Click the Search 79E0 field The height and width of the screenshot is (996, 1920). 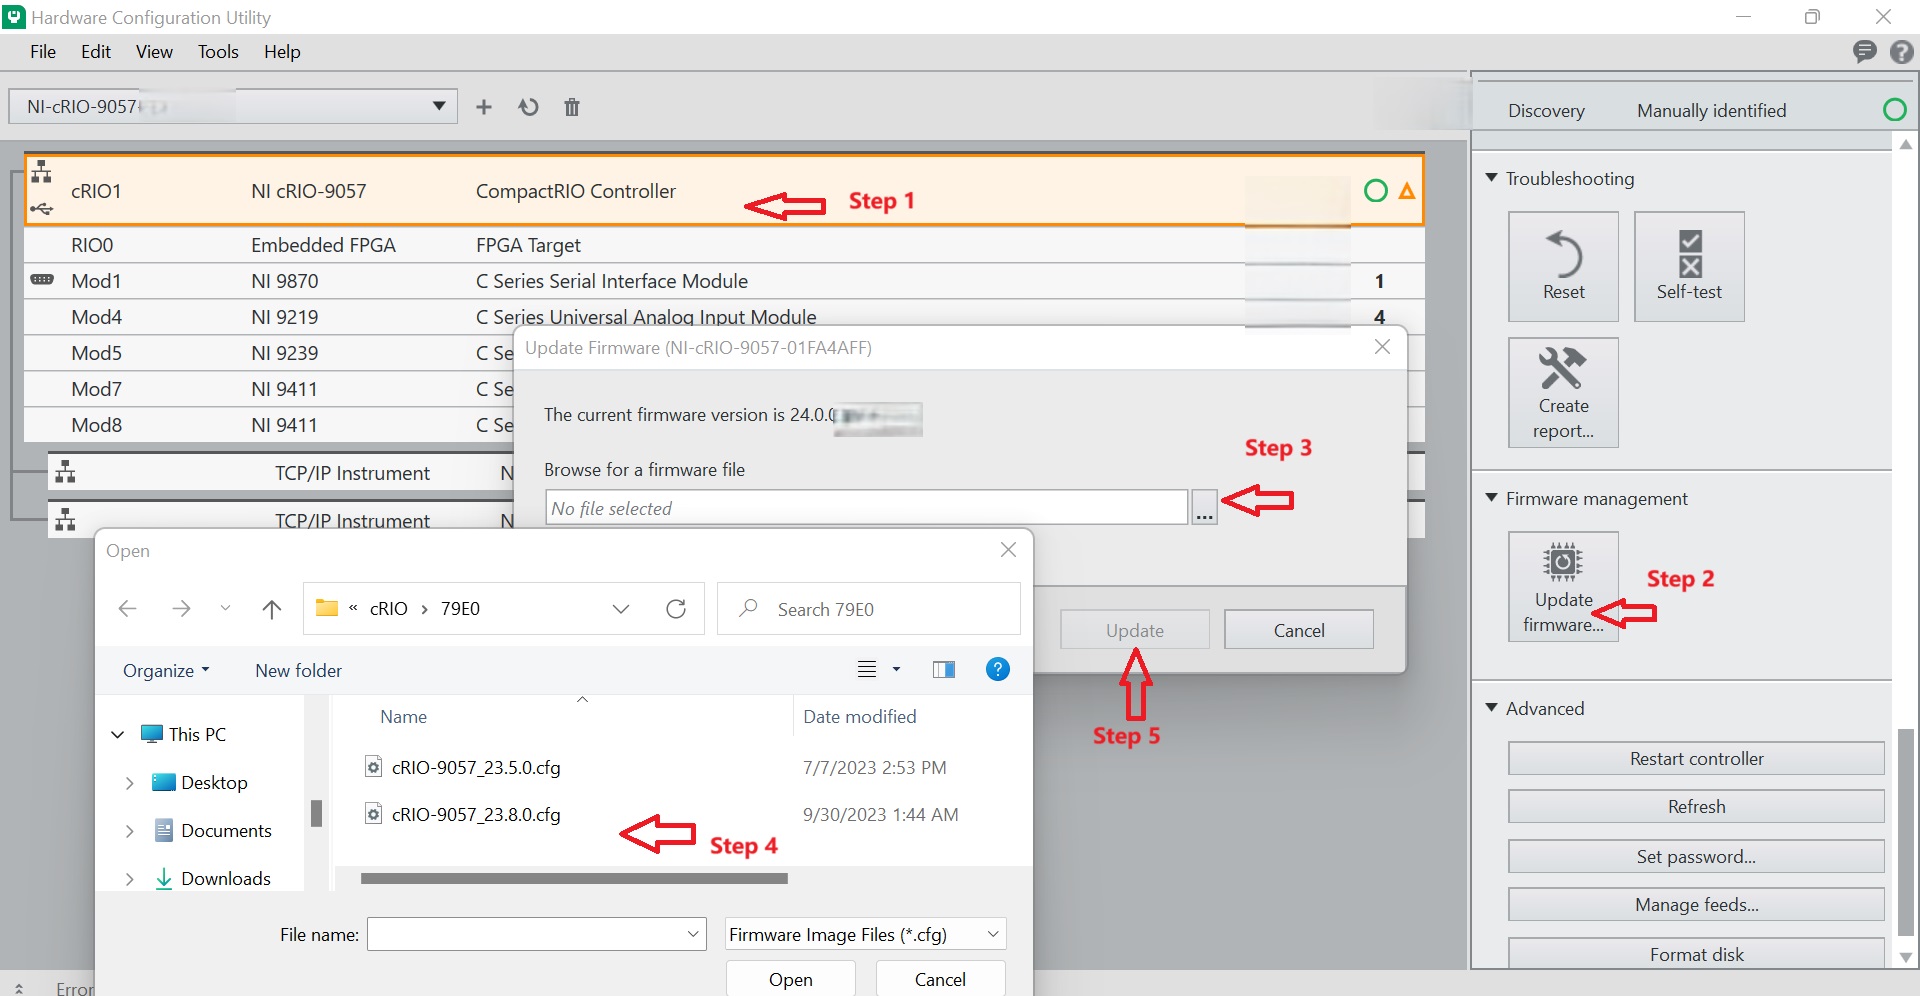click(868, 609)
